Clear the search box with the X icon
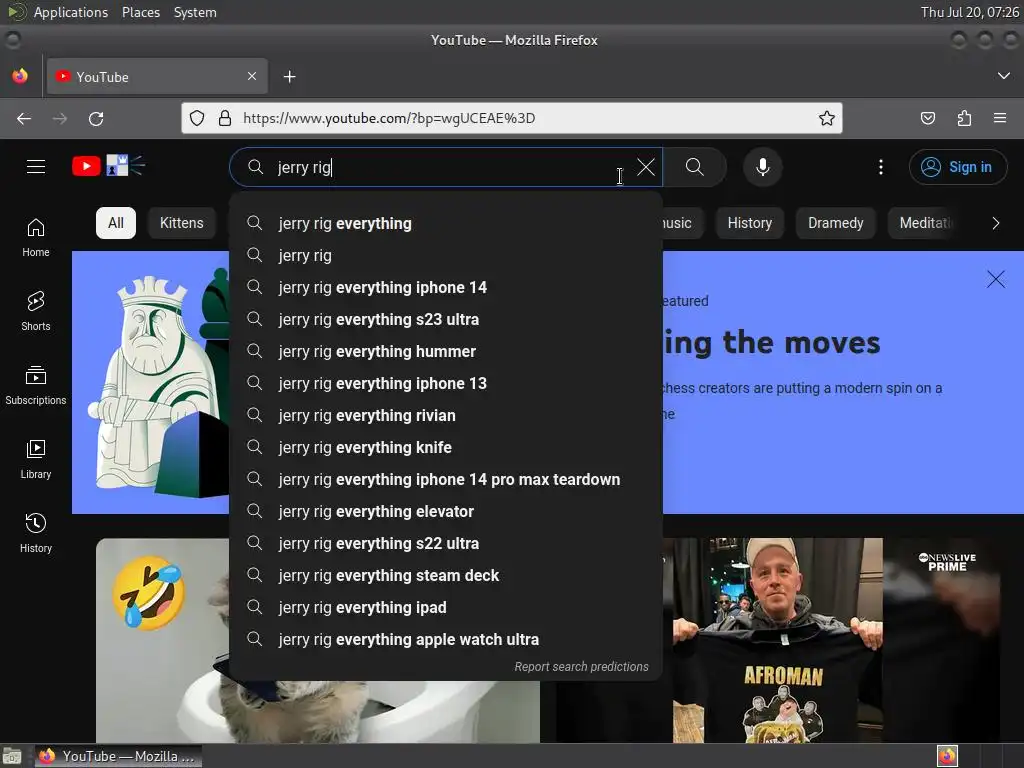The width and height of the screenshot is (1024, 768). click(x=645, y=167)
